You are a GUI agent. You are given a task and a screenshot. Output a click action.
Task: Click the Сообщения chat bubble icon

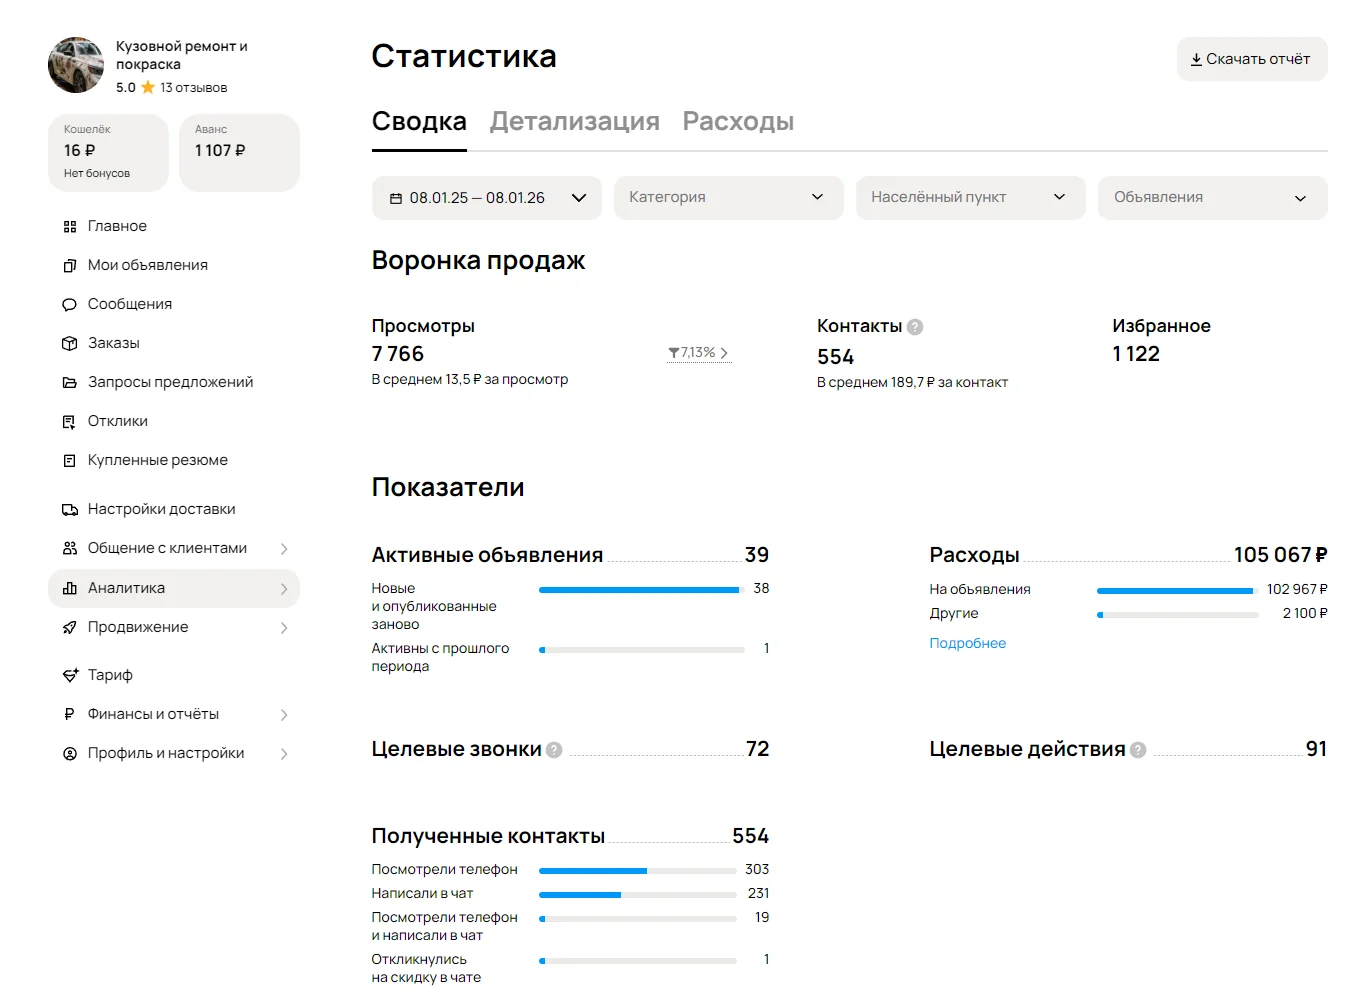pyautogui.click(x=70, y=305)
